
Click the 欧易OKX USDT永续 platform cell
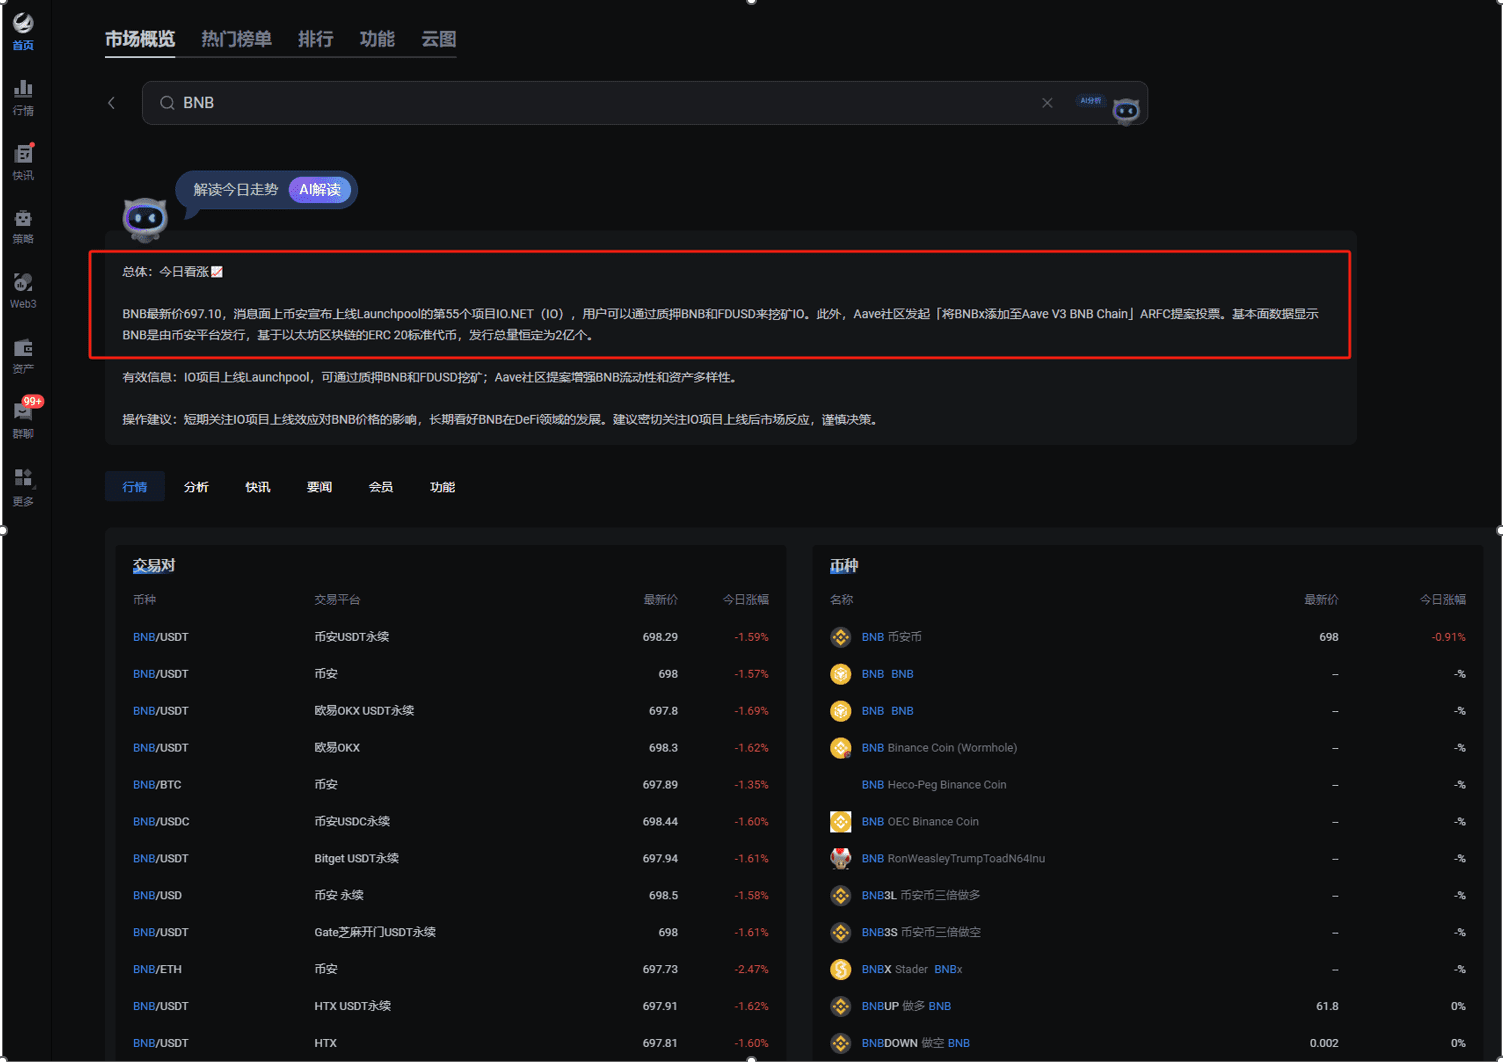click(x=364, y=711)
